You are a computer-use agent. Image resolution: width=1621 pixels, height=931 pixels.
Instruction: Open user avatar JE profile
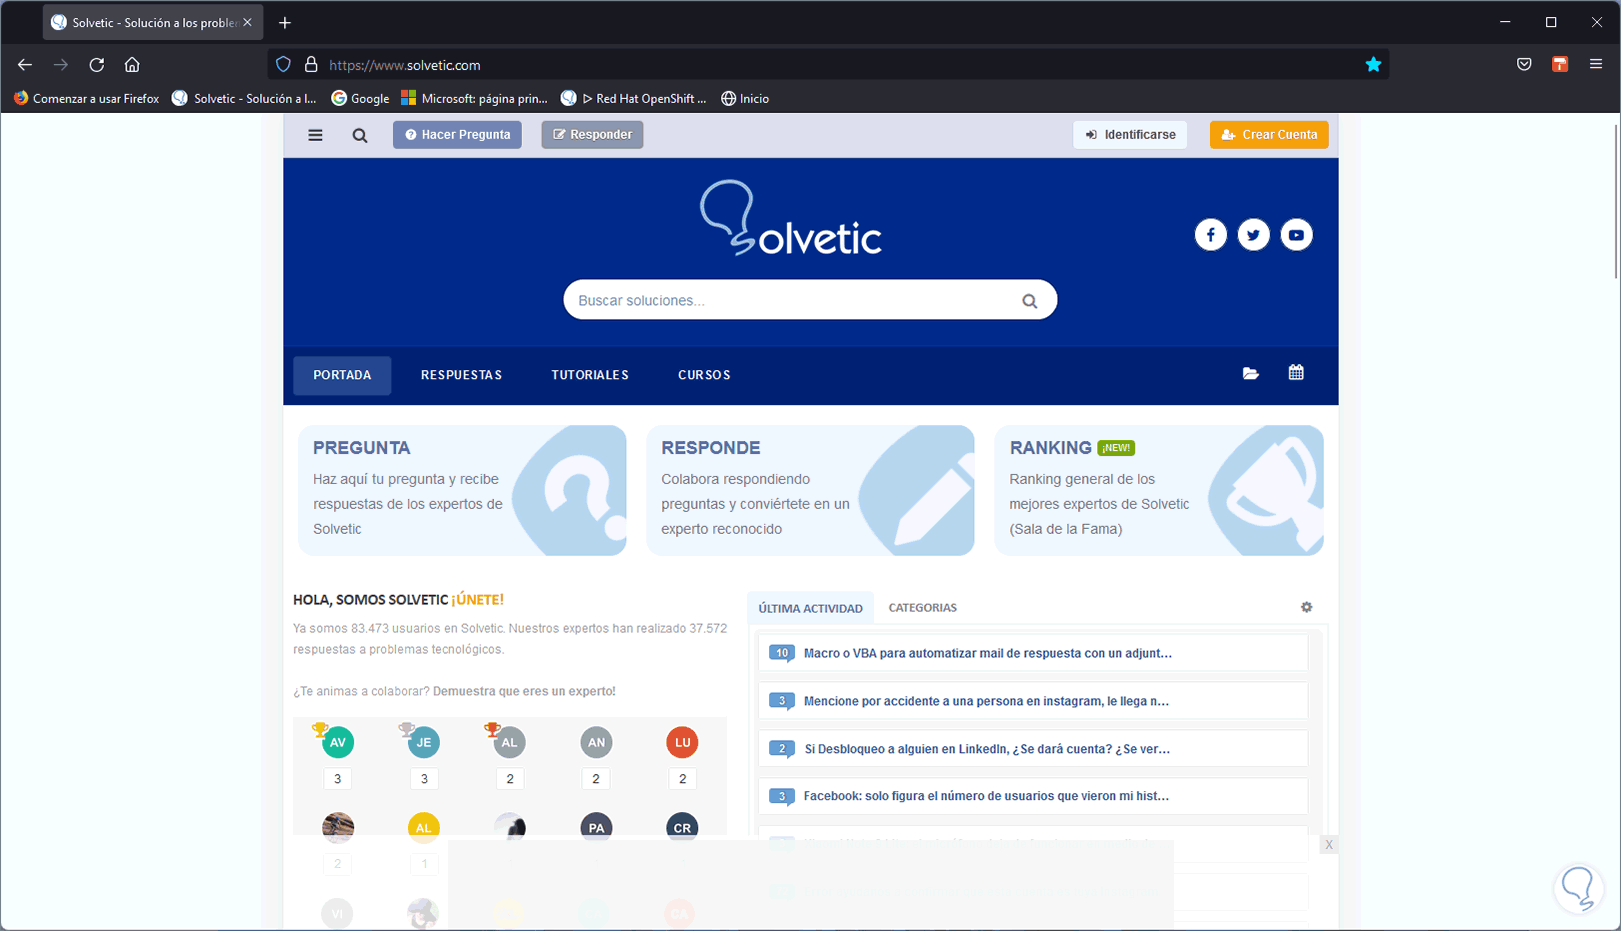tap(424, 742)
